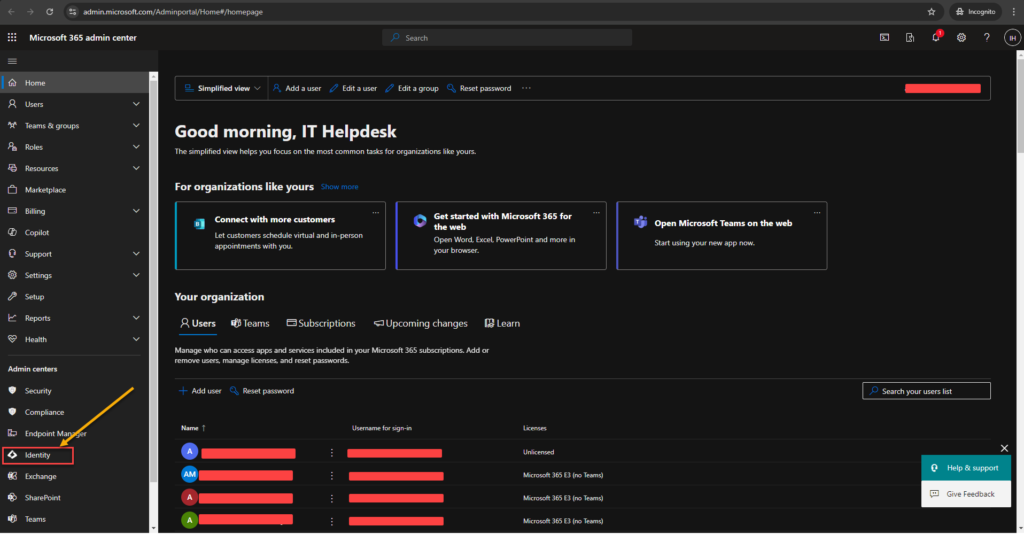The image size is (1024, 534).
Task: Click Edit a user in command bar
Action: (x=353, y=88)
